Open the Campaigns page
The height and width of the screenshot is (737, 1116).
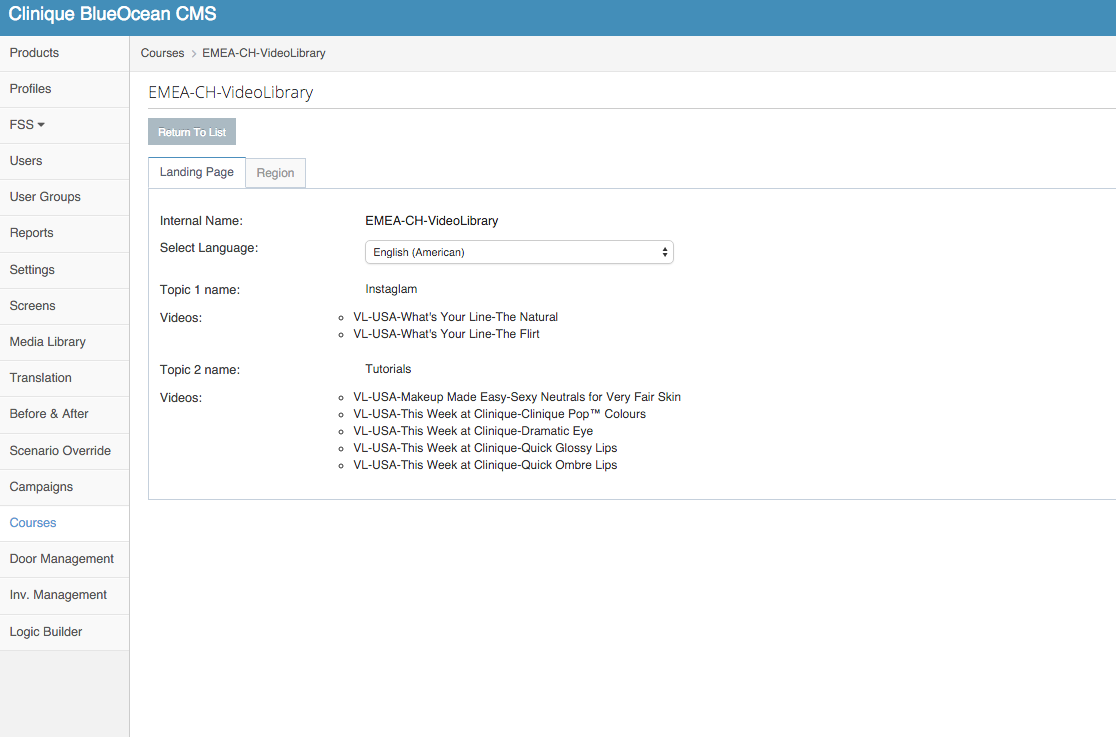coord(64,487)
